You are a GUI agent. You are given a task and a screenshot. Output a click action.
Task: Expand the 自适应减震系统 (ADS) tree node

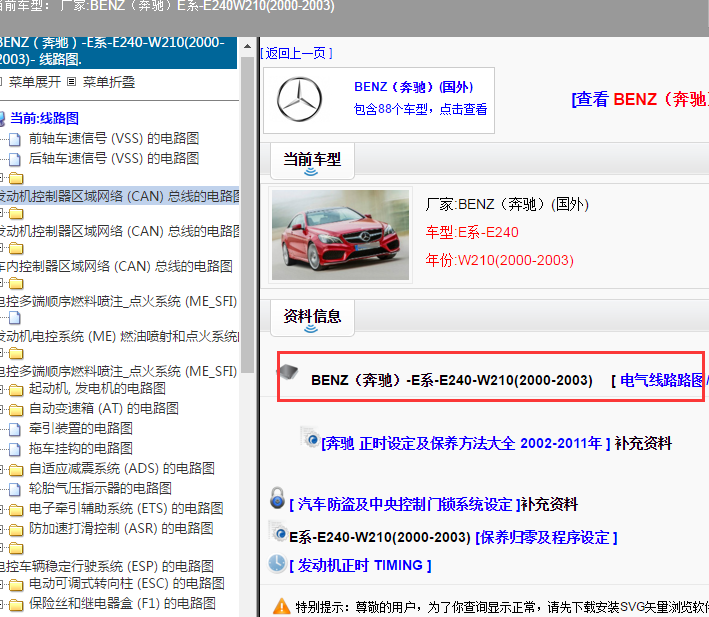coord(2,470)
